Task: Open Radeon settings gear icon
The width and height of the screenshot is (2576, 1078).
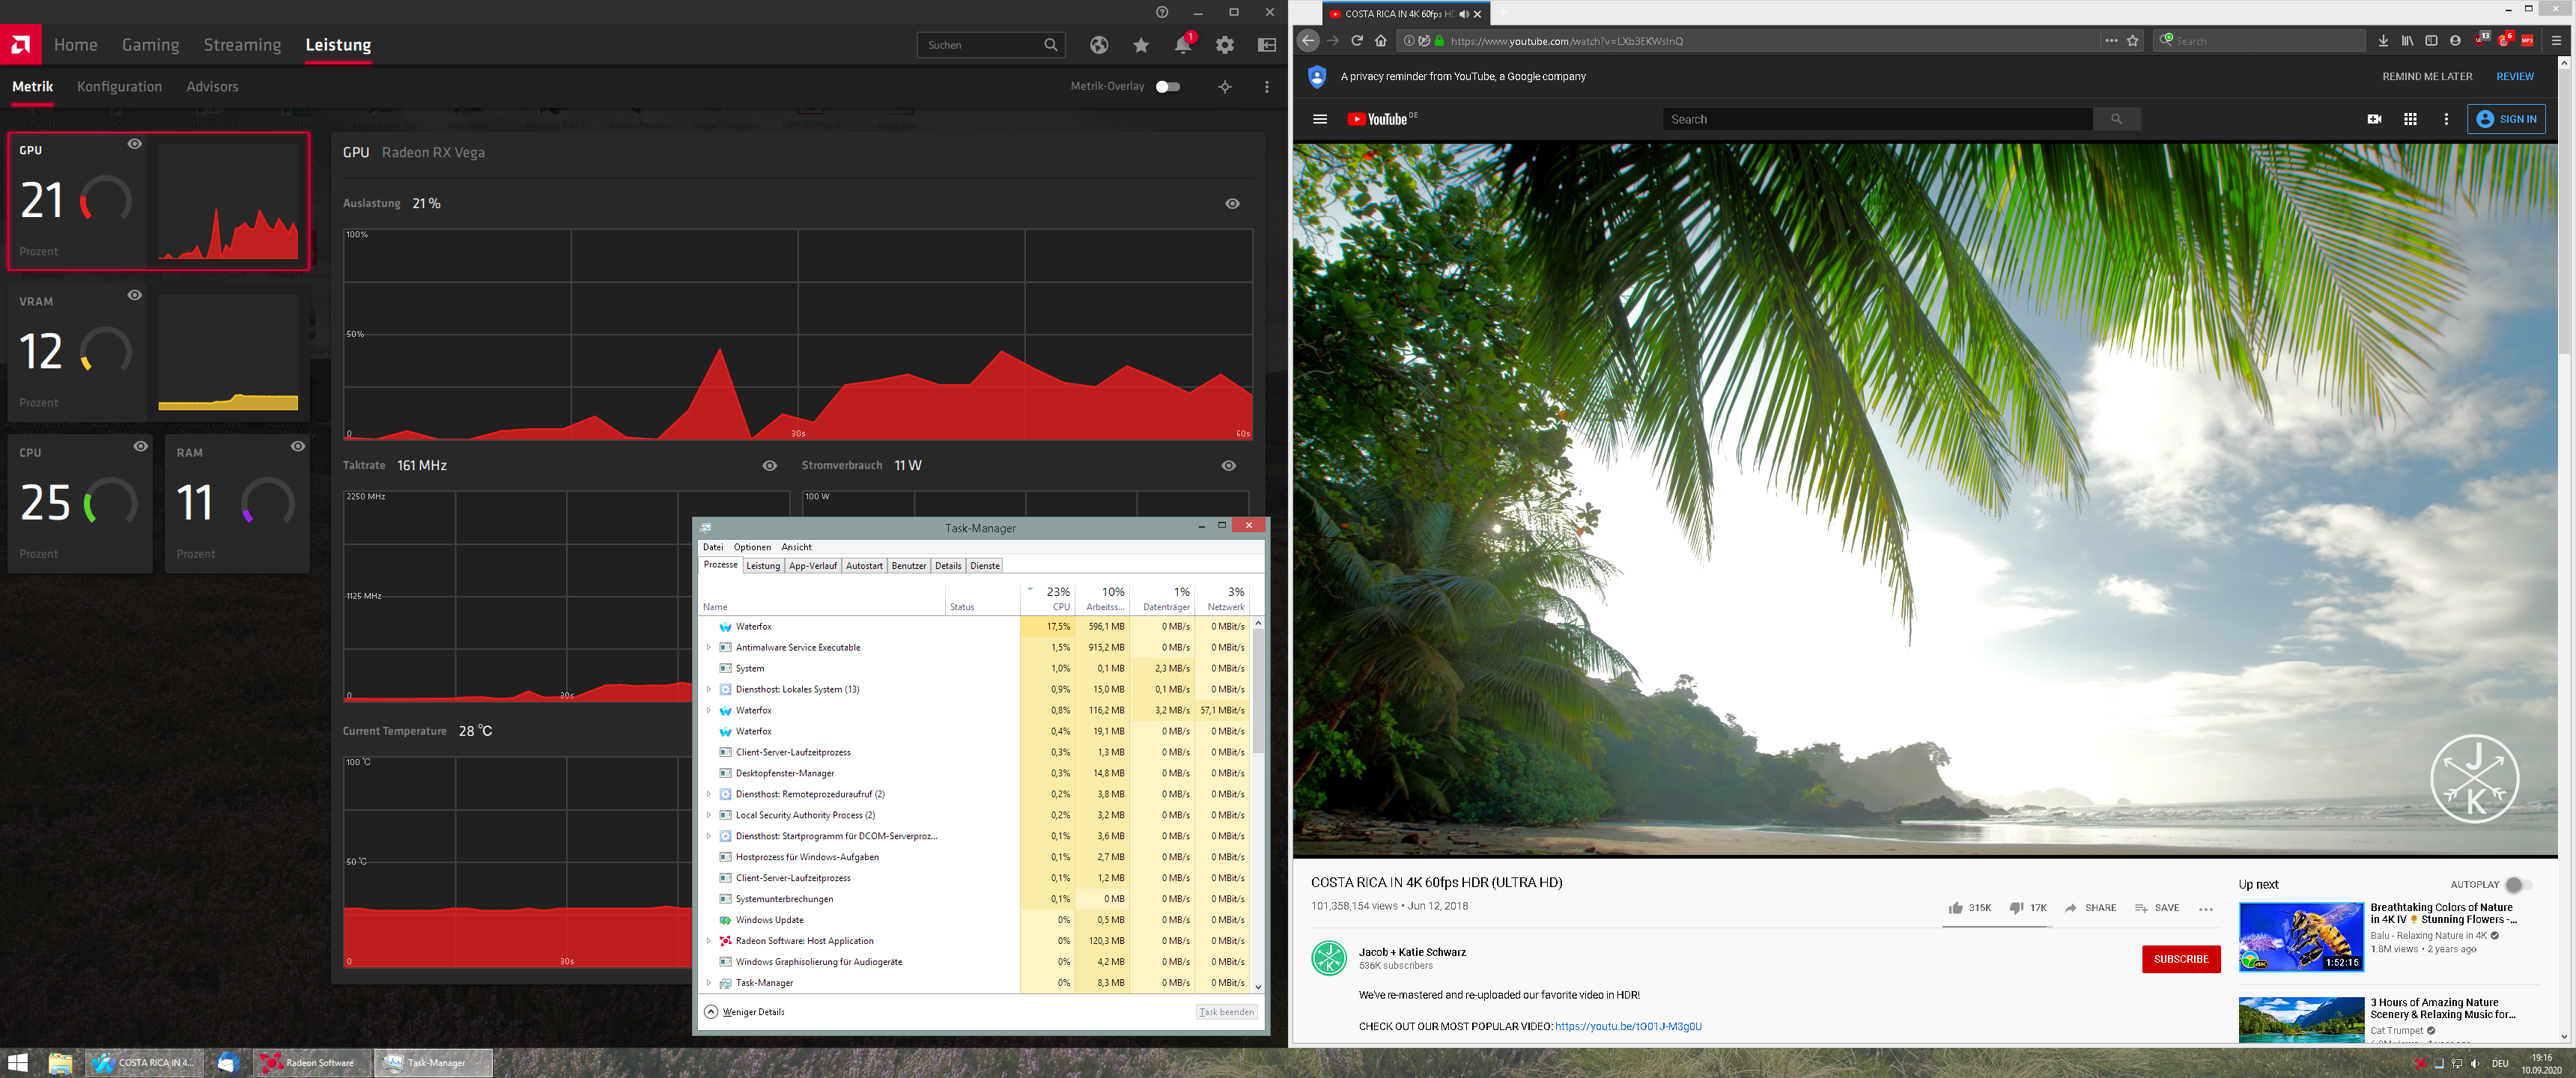Action: tap(1225, 45)
